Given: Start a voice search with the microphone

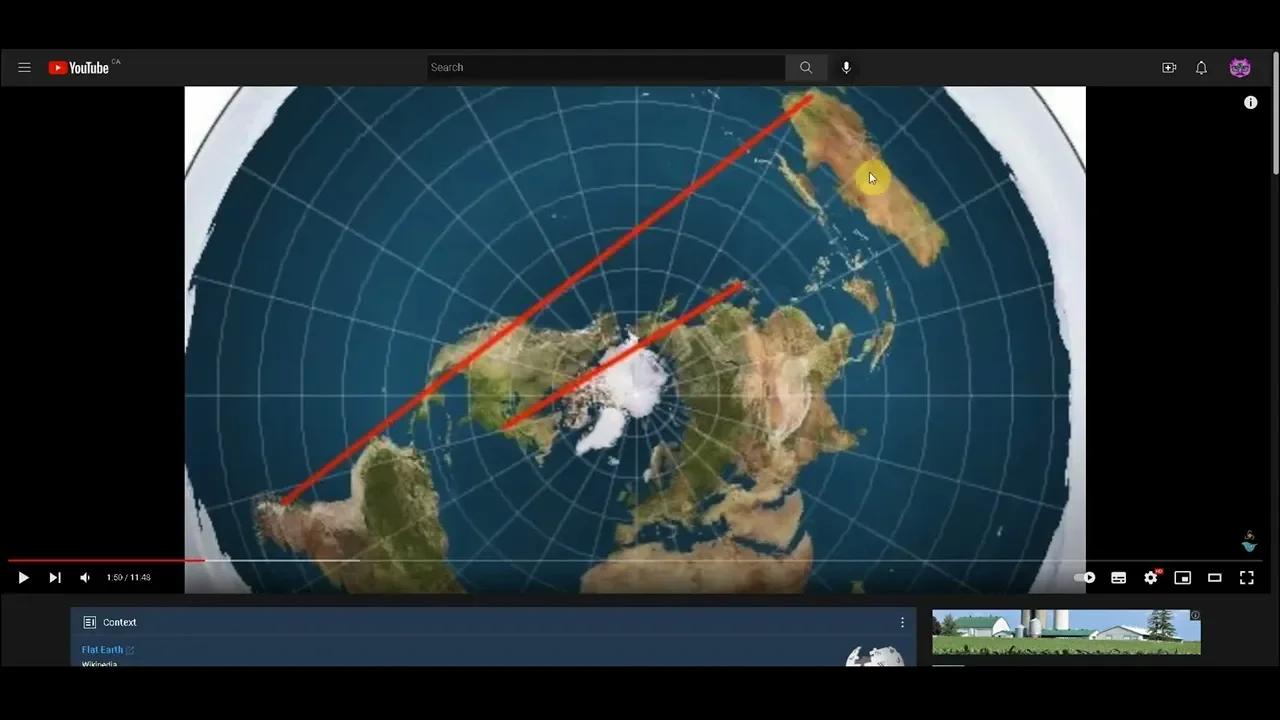Looking at the screenshot, I should coord(845,67).
